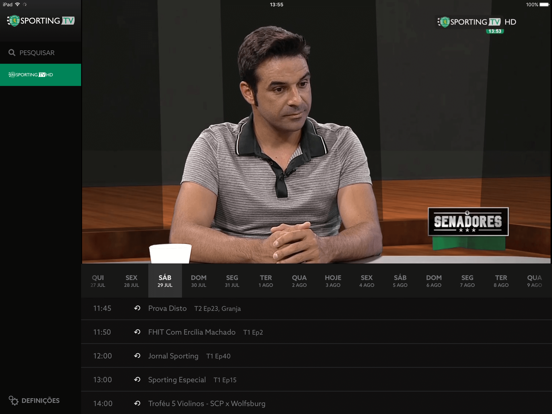Tap the Wi-Fi status icon
Viewport: 552px width, 414px height.
pyautogui.click(x=17, y=4)
